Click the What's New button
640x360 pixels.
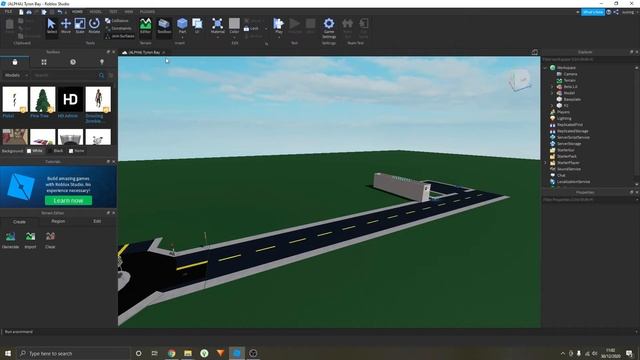(593, 12)
